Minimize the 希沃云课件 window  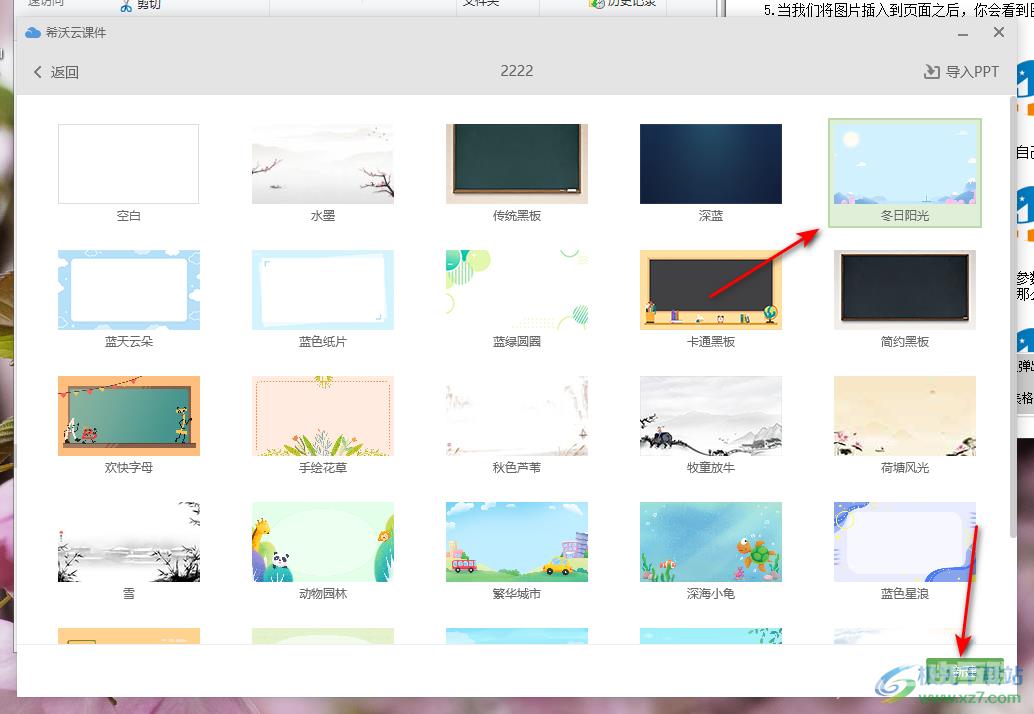tap(963, 34)
